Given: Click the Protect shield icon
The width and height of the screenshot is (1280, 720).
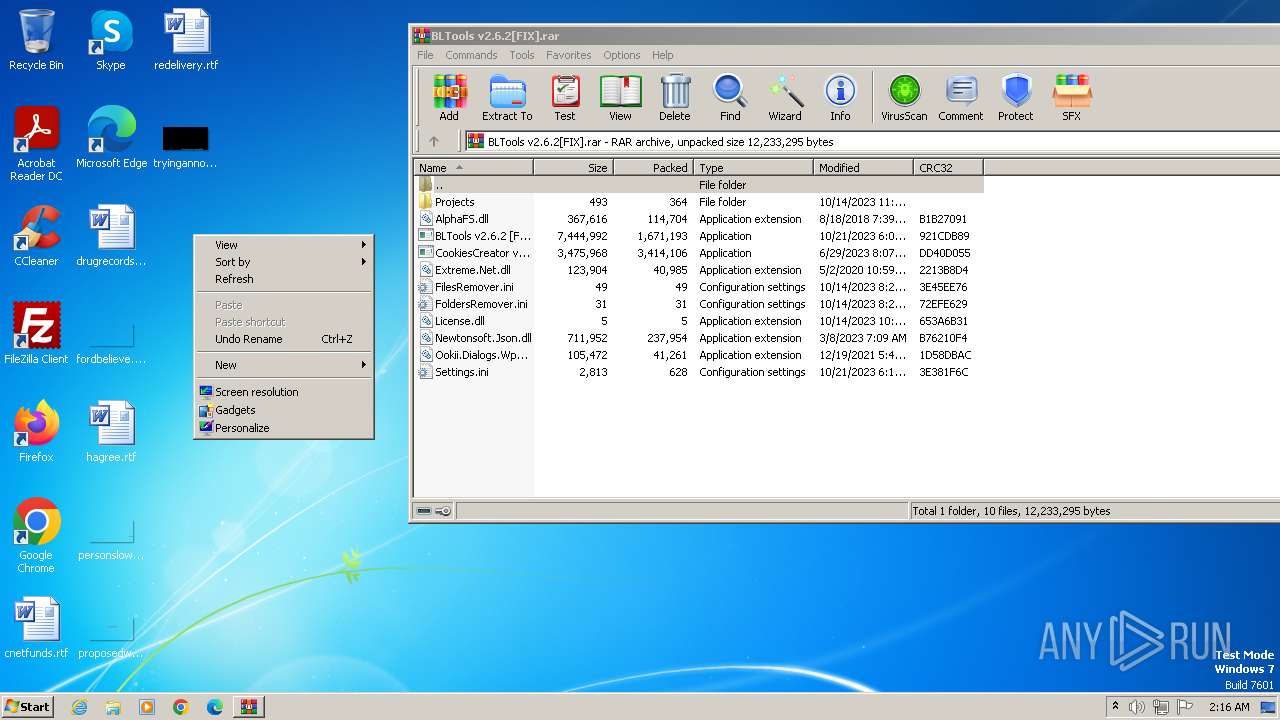Looking at the screenshot, I should 1016,98.
